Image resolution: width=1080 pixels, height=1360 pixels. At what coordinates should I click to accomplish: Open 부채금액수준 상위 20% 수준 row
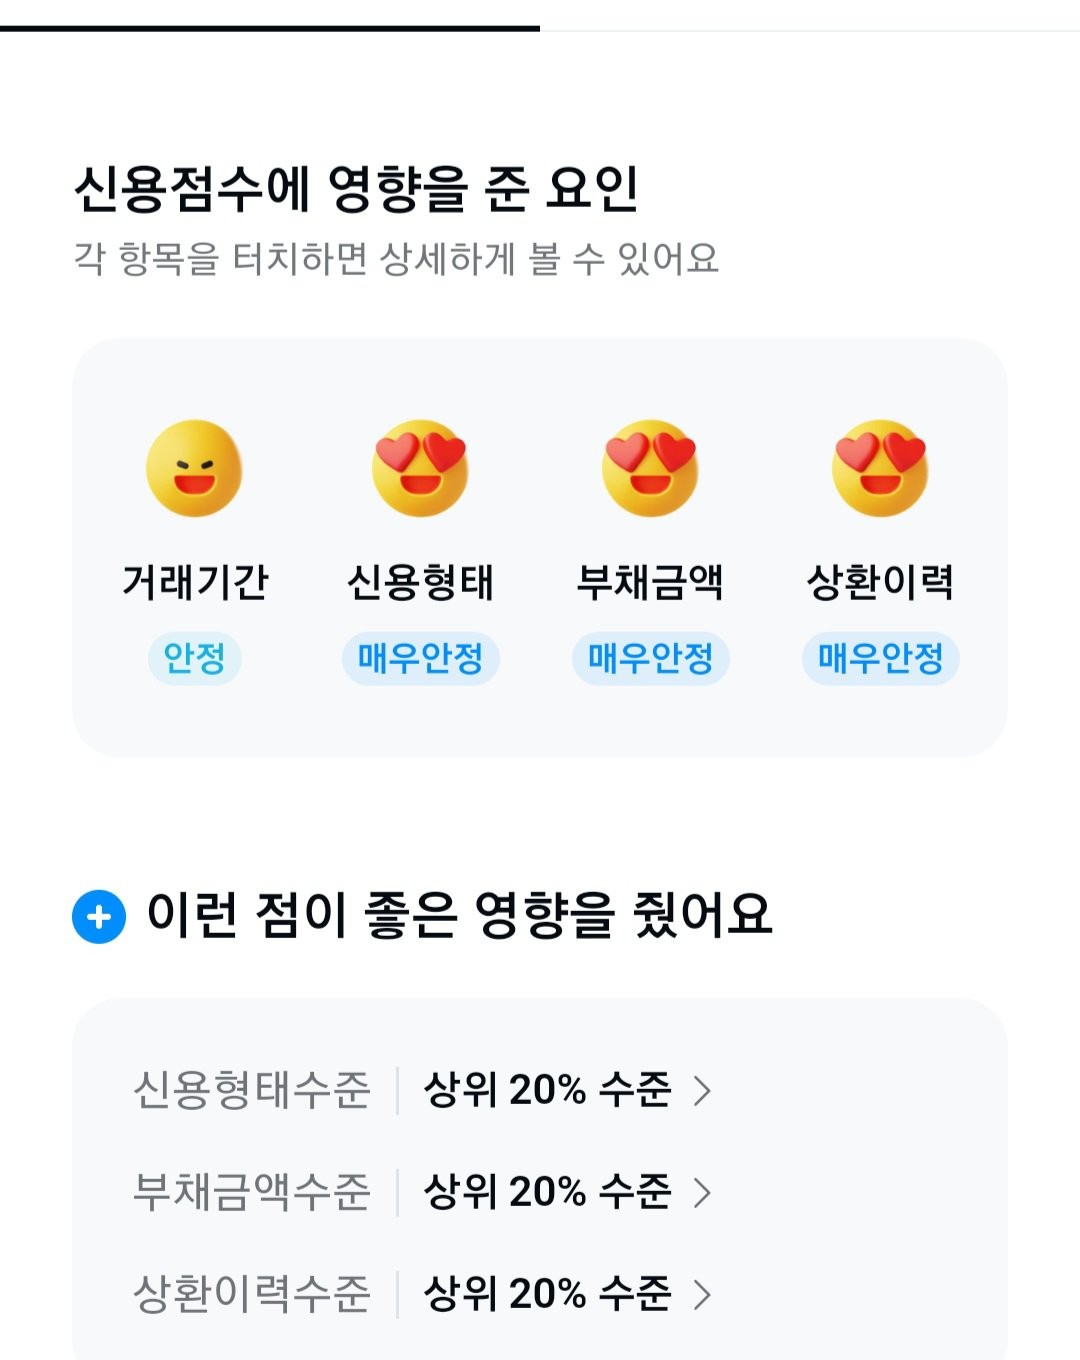pos(540,1192)
